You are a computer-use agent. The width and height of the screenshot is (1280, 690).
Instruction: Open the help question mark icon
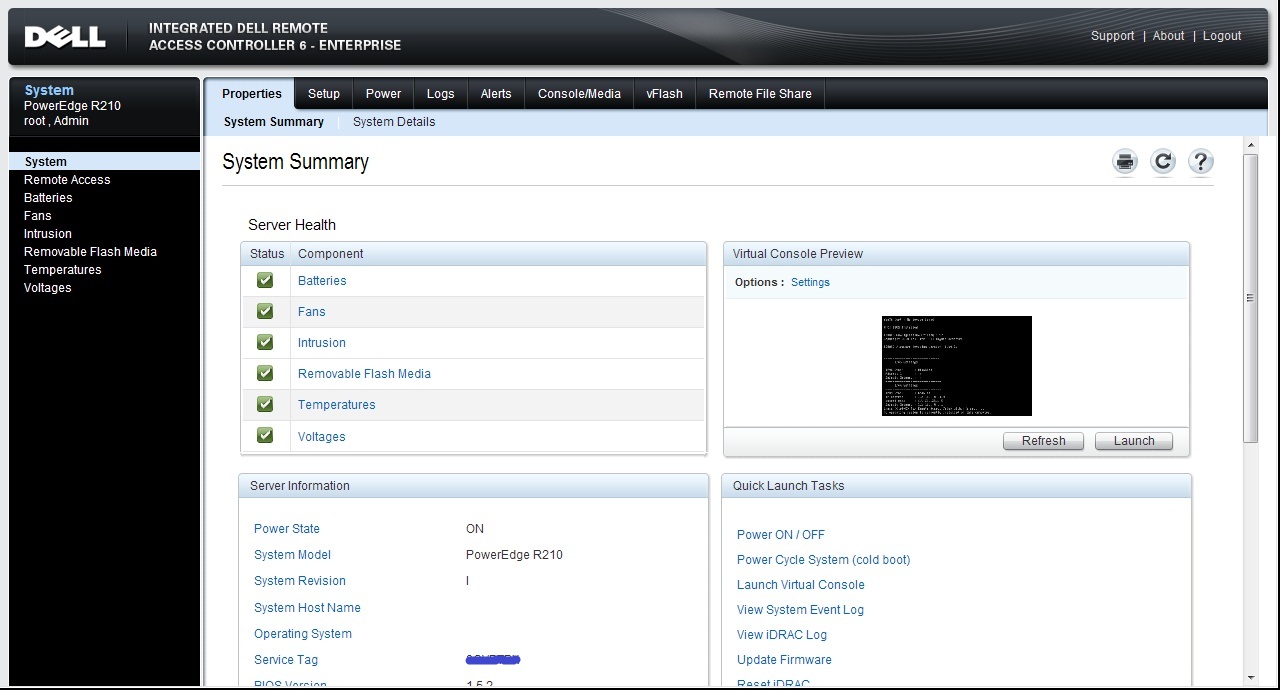[1200, 162]
